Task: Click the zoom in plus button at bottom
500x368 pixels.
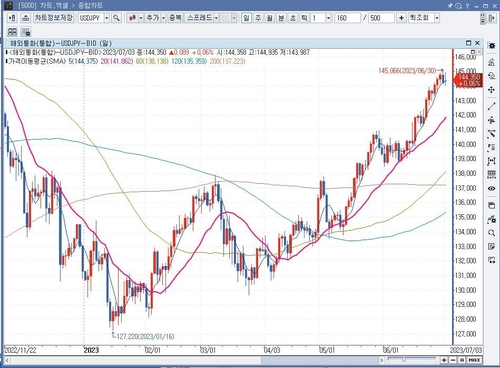Action: (x=444, y=360)
